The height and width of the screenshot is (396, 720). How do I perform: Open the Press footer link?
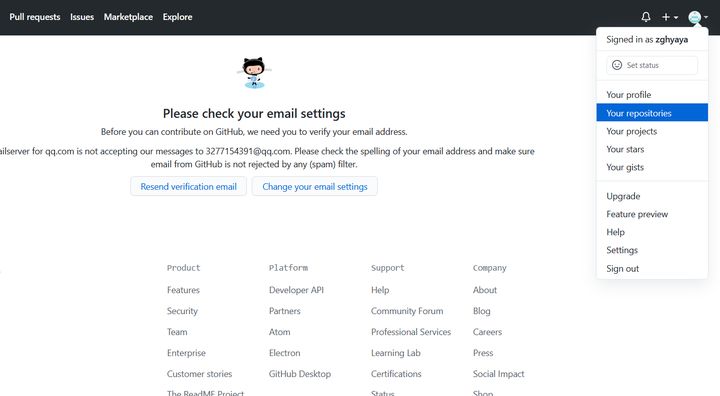483,353
